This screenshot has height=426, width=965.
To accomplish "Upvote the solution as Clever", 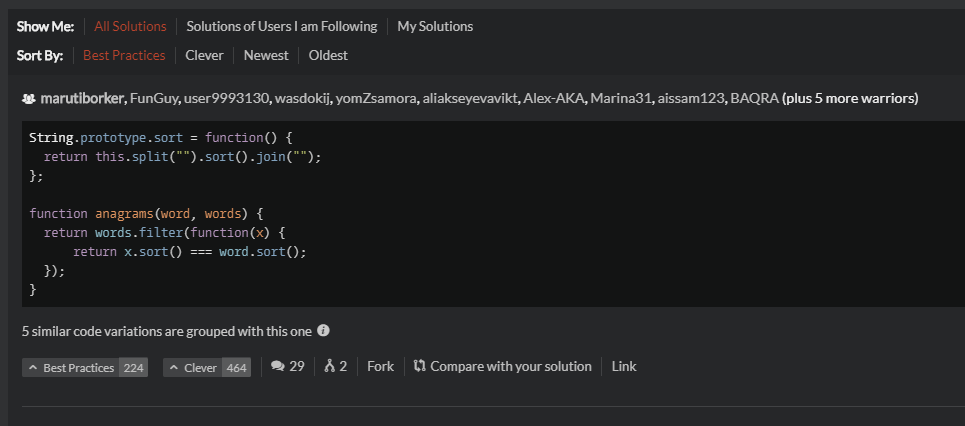I will point(207,368).
